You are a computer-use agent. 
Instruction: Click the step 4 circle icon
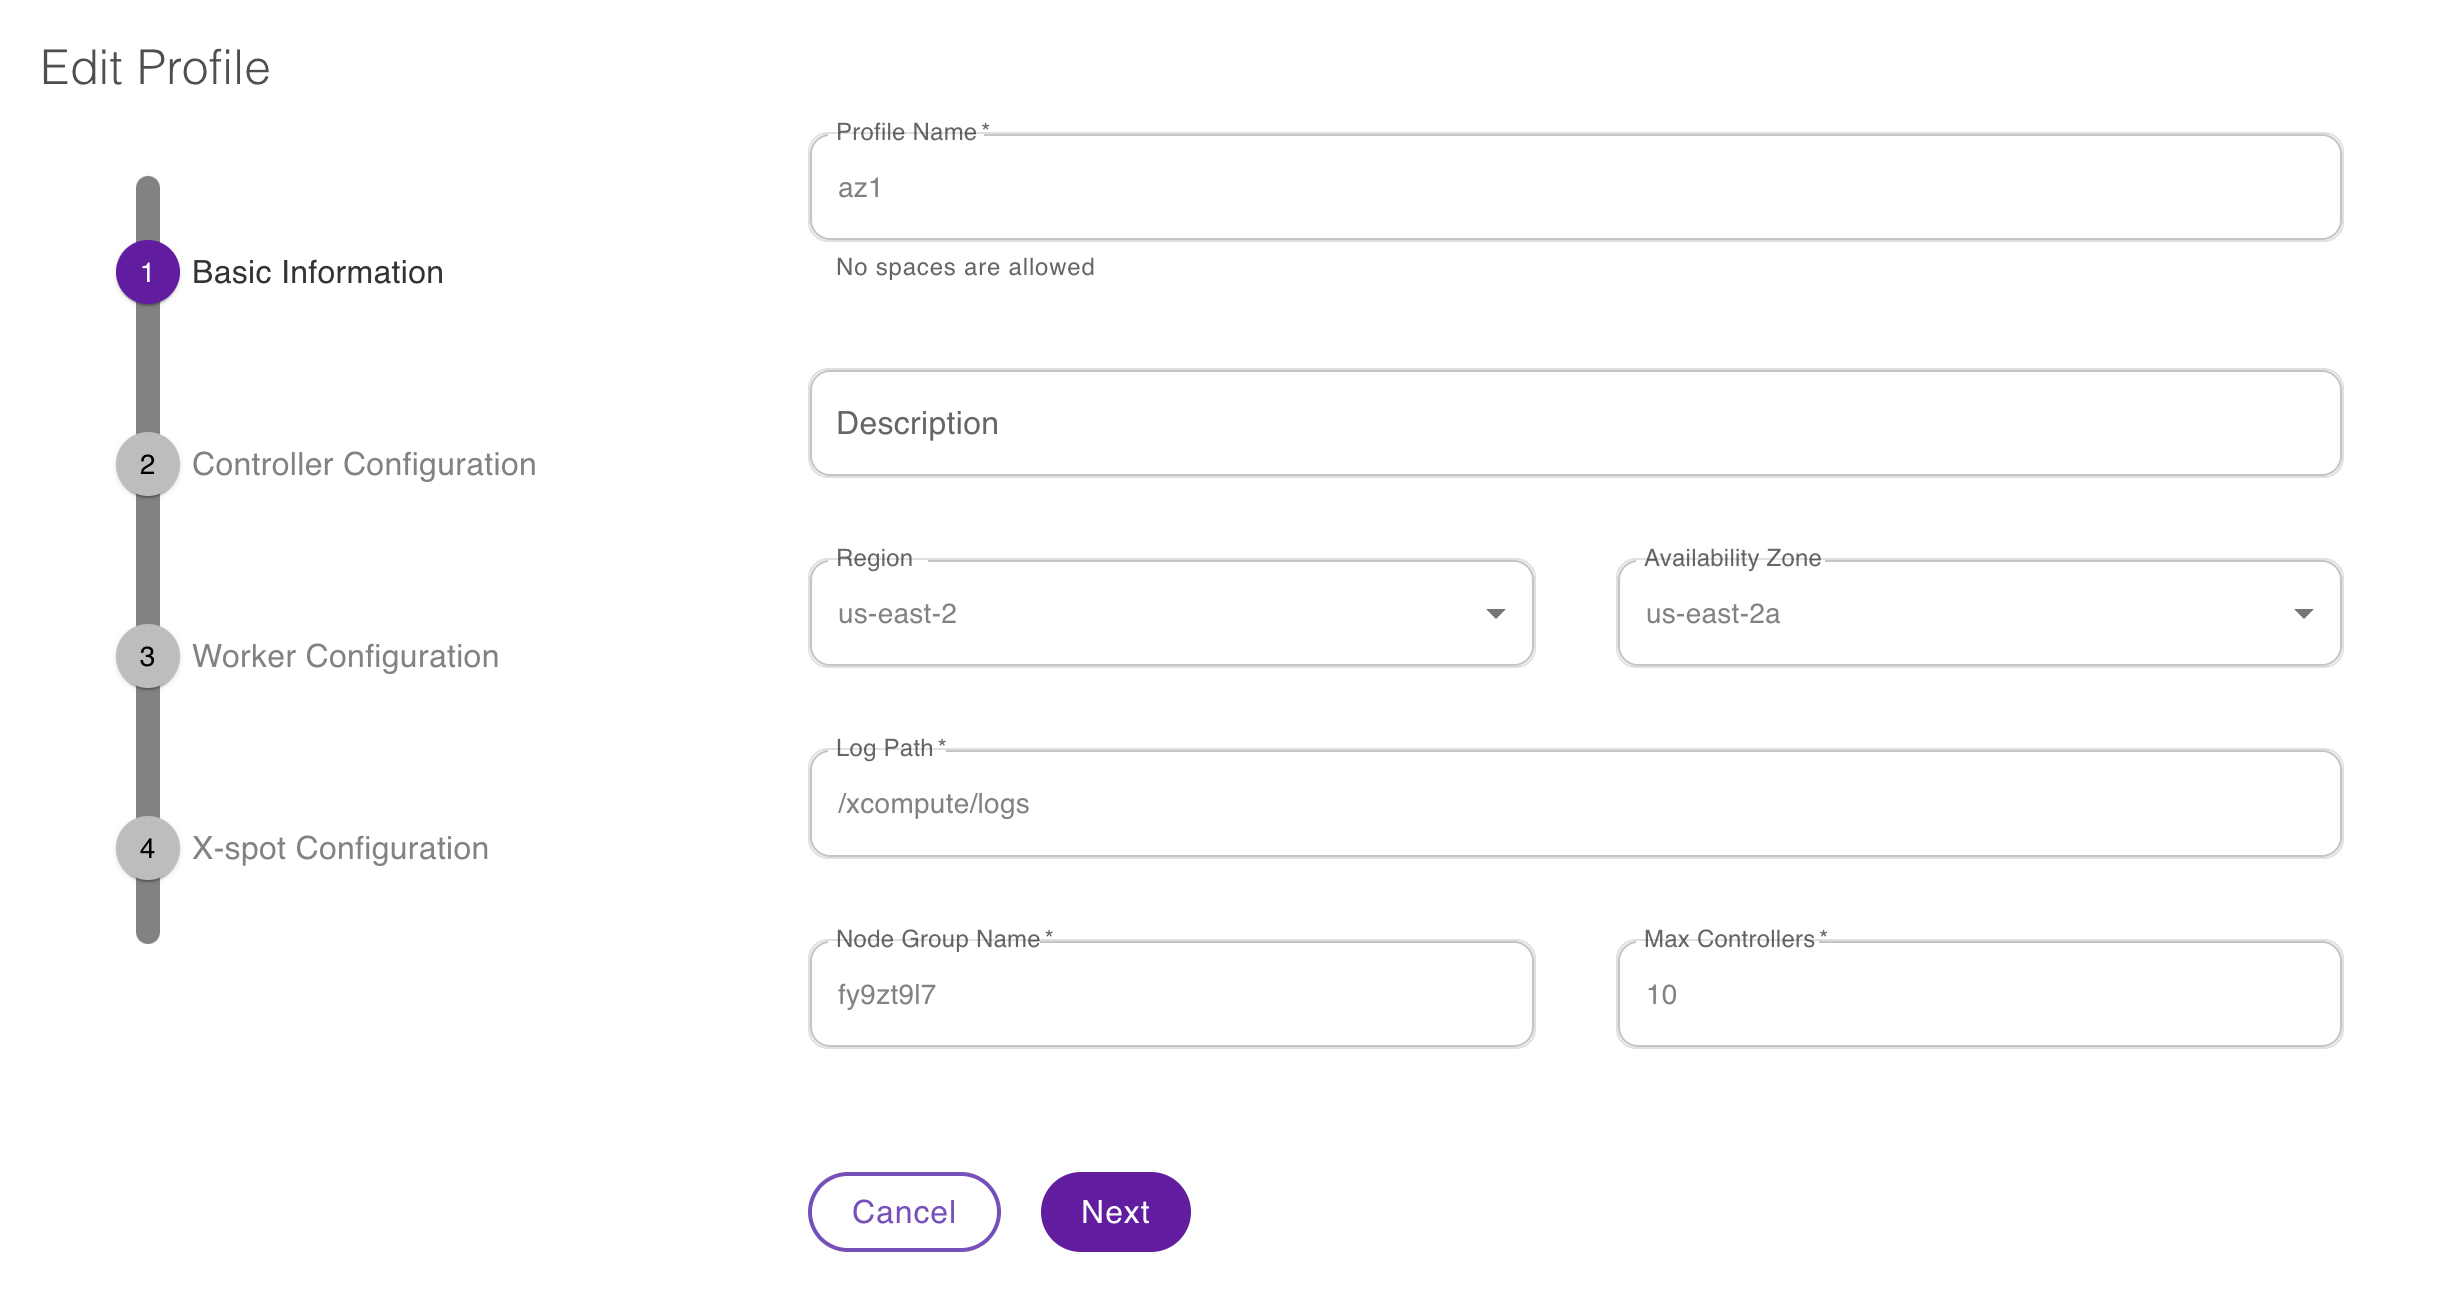pyautogui.click(x=147, y=848)
